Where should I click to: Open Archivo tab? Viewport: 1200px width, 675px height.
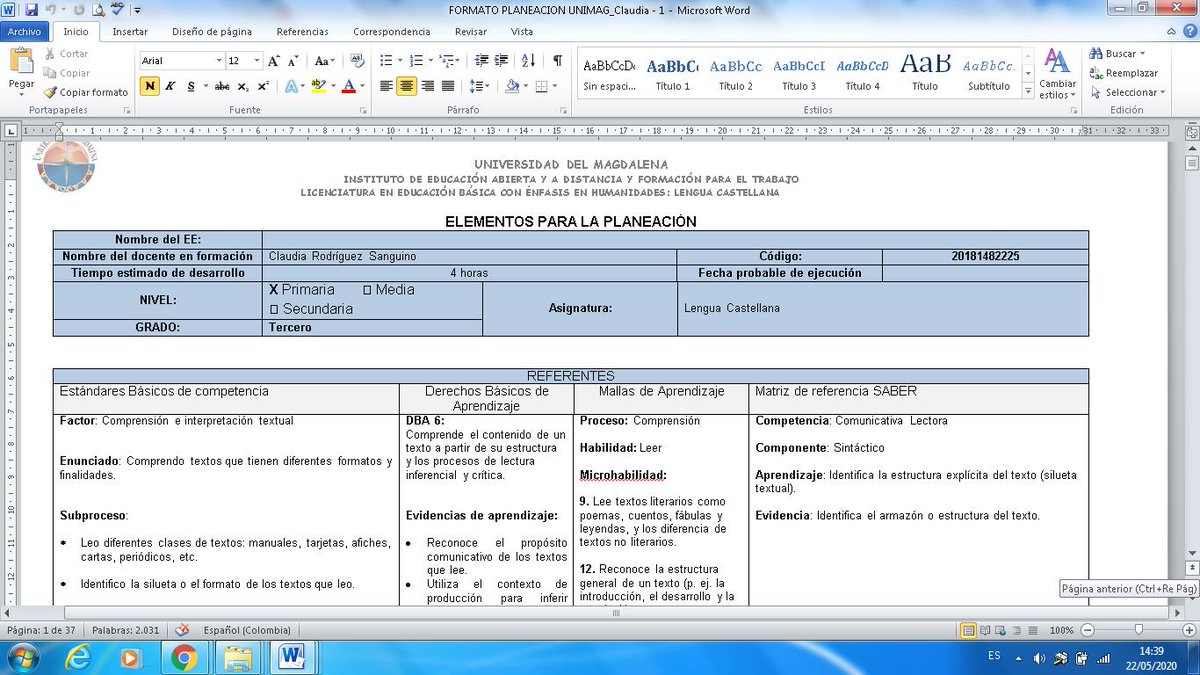click(23, 31)
